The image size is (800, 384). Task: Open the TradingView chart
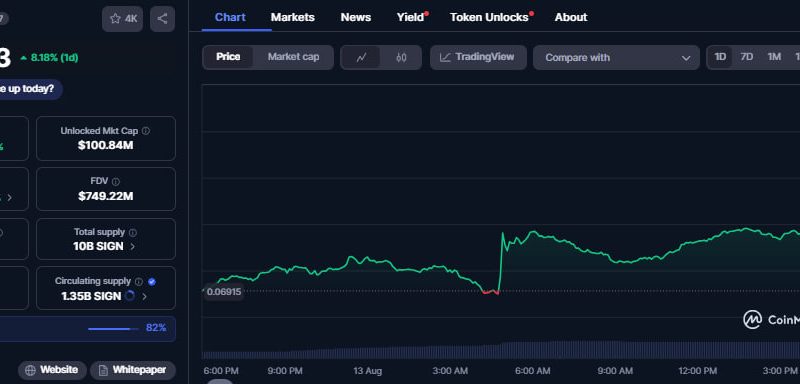478,57
